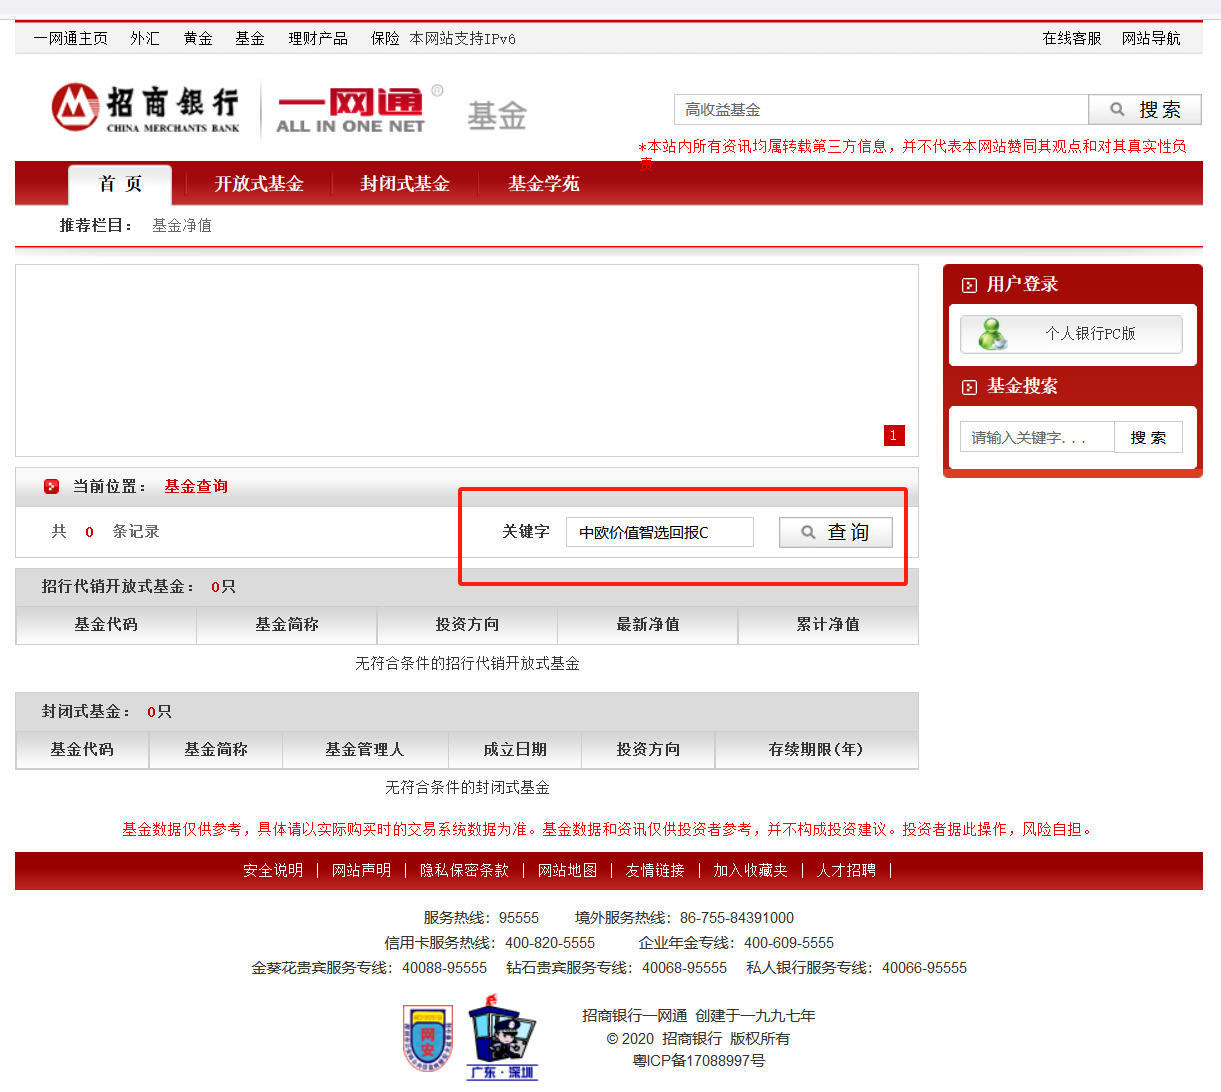Click the 累计净值 column header

(x=828, y=625)
